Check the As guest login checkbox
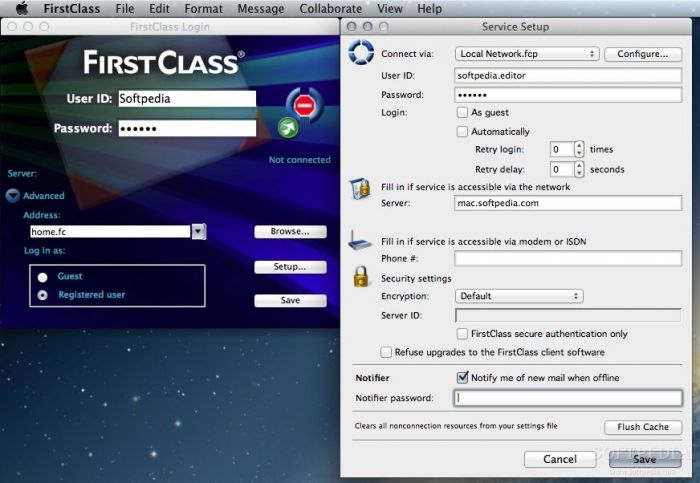The image size is (700, 483). point(462,112)
